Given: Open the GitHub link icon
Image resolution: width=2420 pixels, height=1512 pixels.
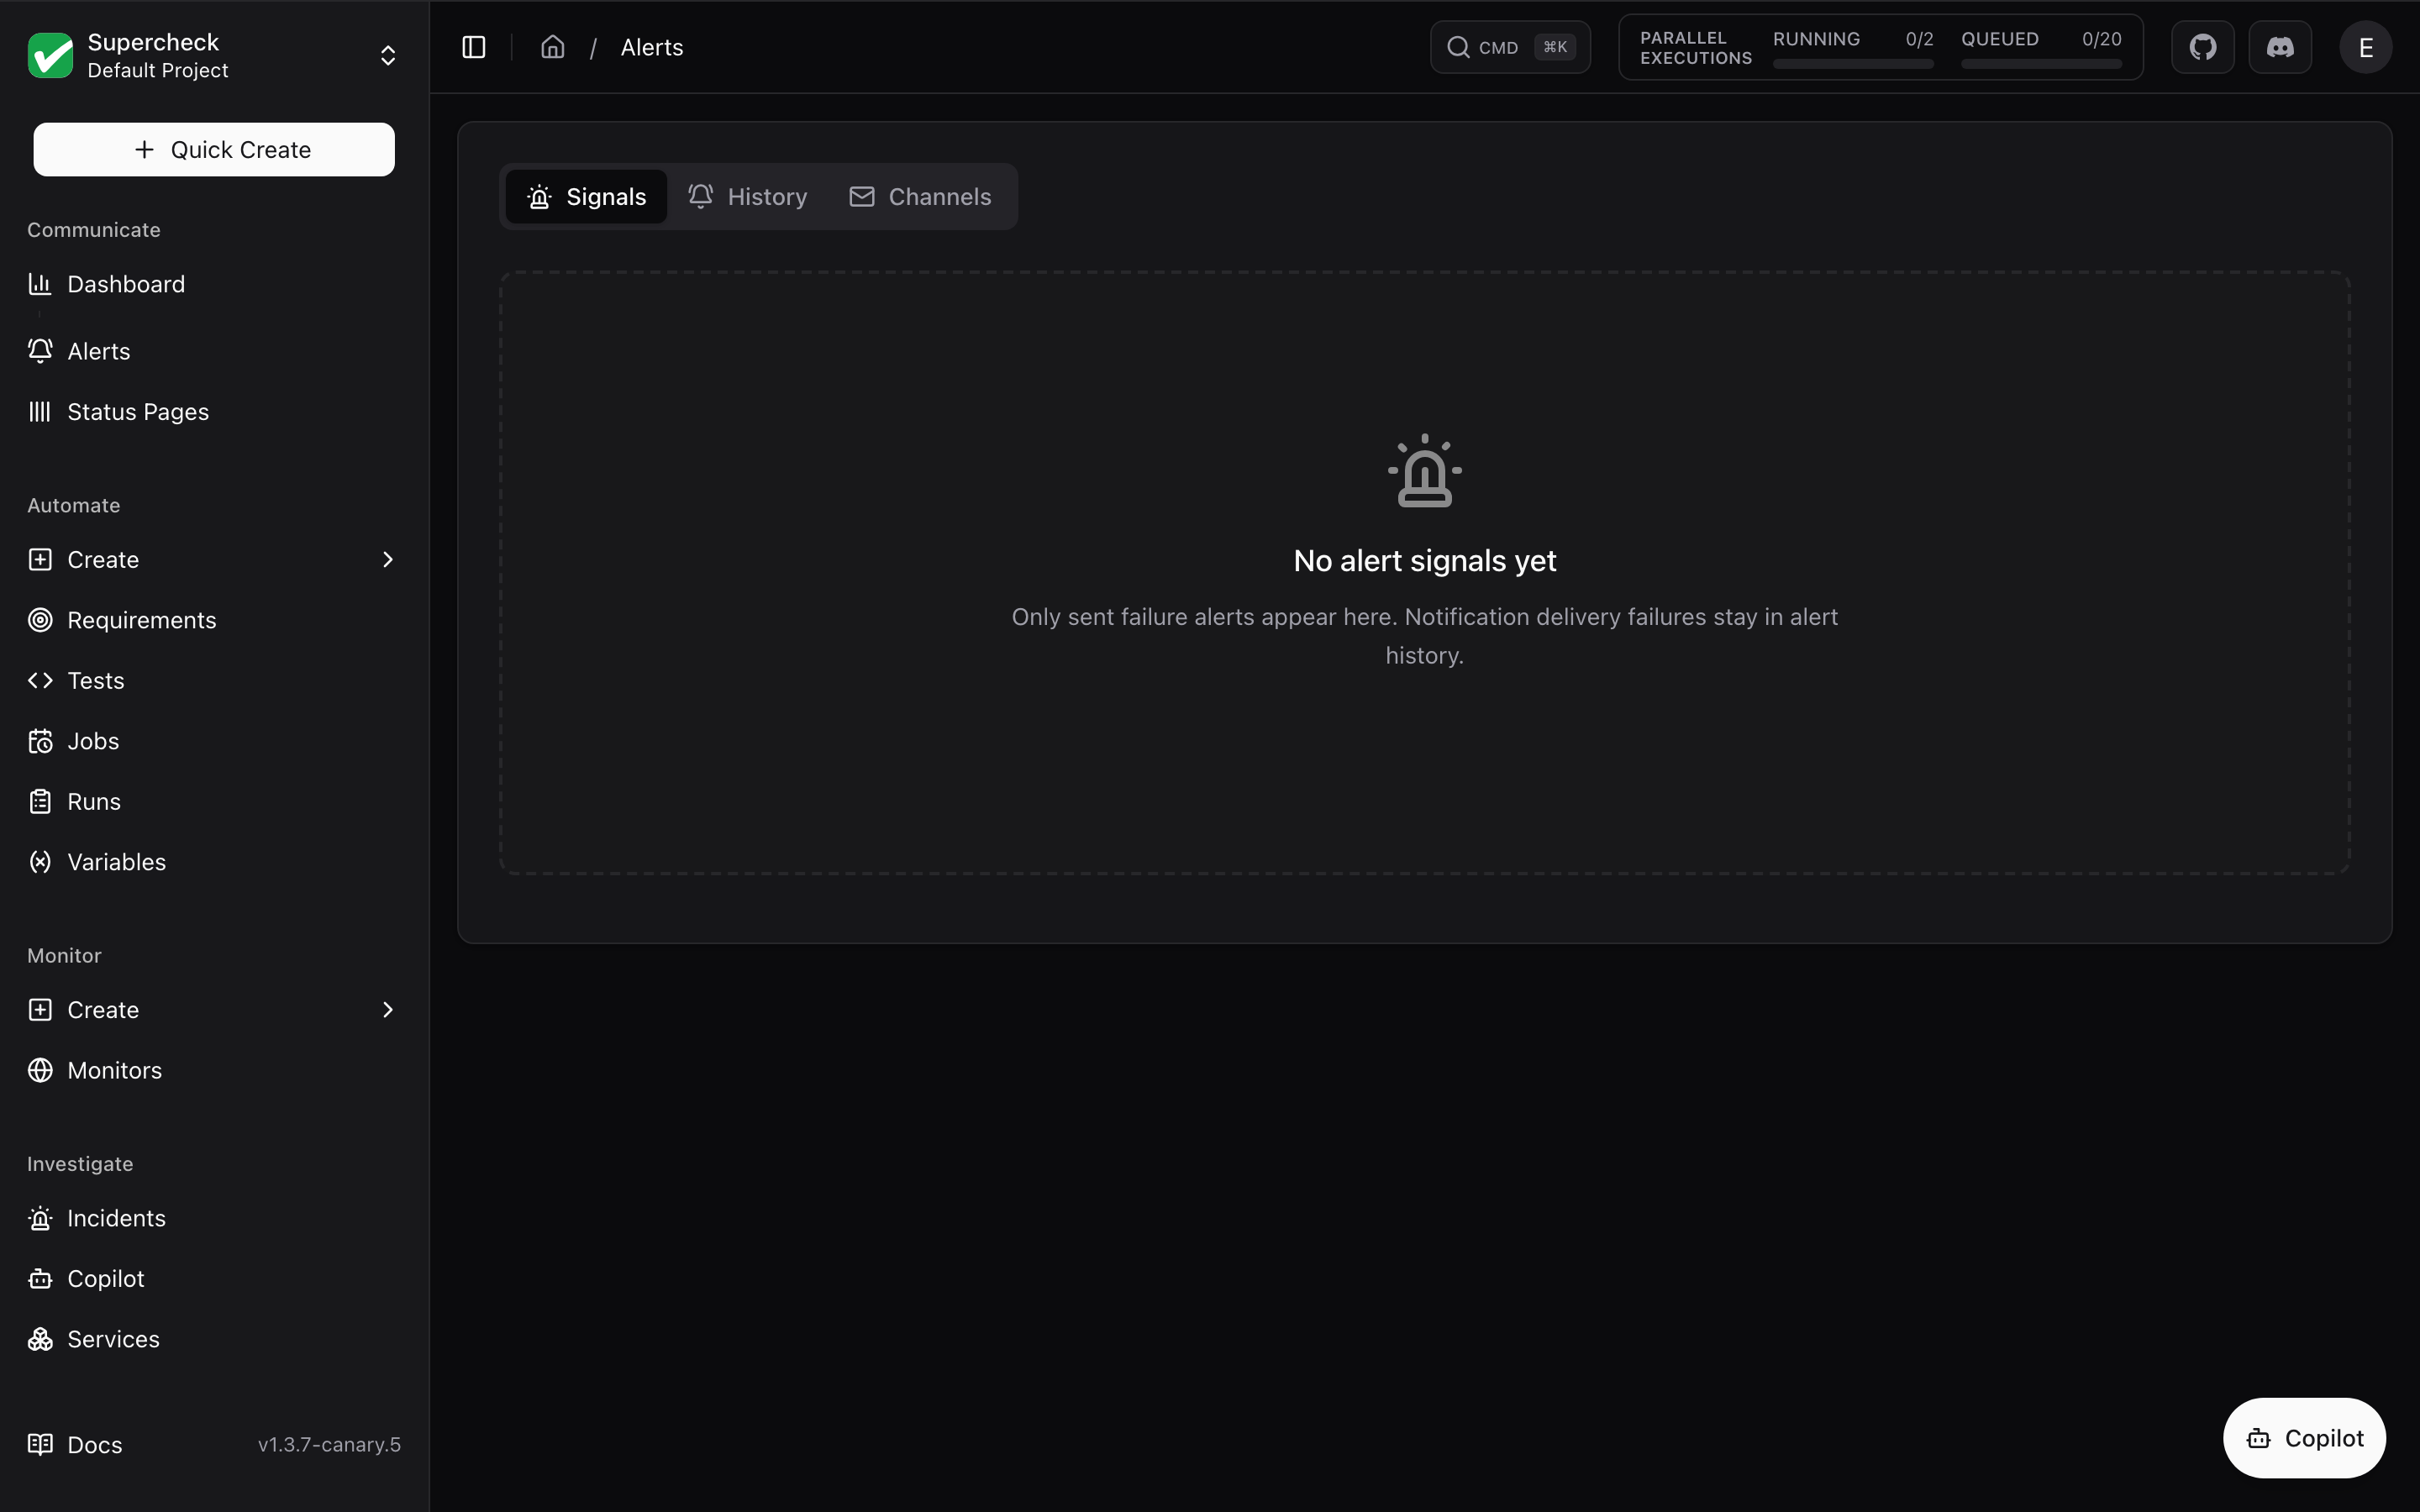Looking at the screenshot, I should pyautogui.click(x=2202, y=47).
